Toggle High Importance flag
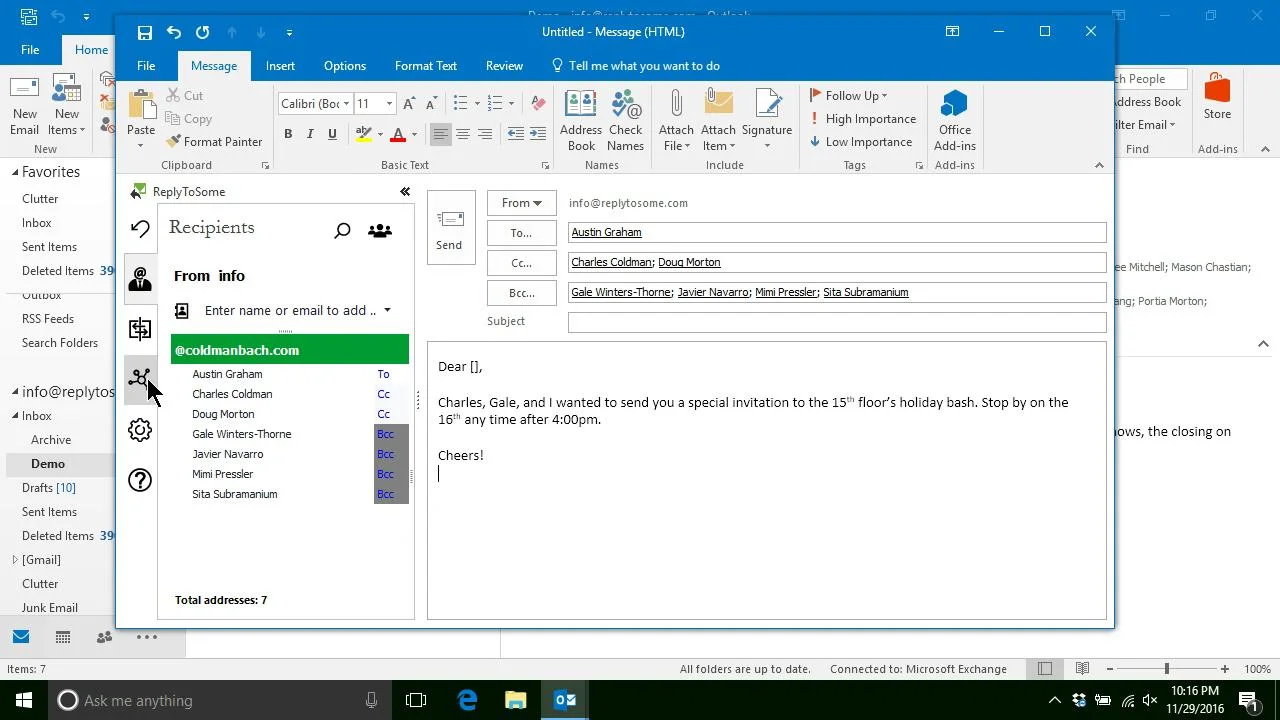Screen dimensions: 1280x720 pyautogui.click(x=862, y=119)
